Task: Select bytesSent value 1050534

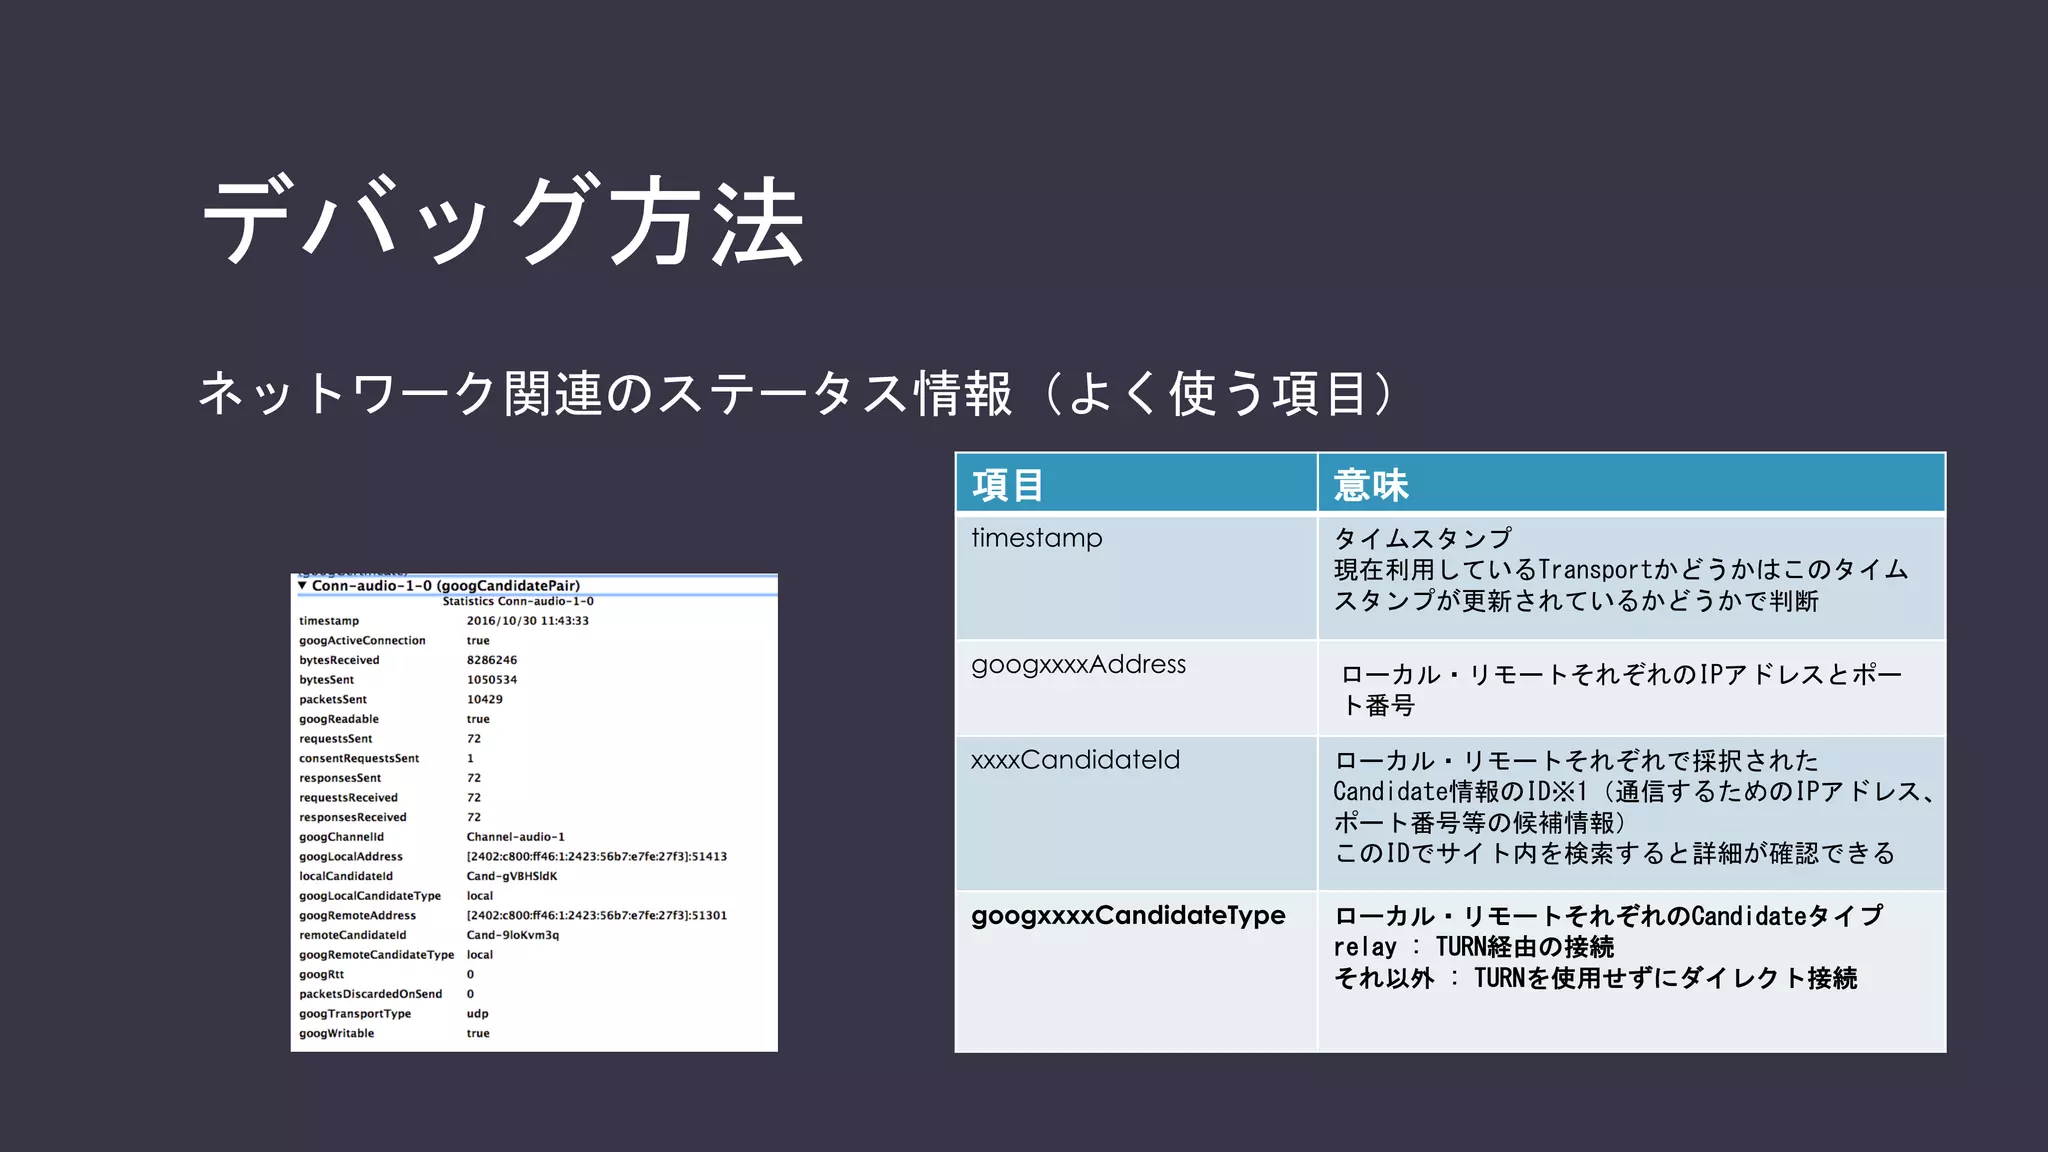Action: (491, 680)
